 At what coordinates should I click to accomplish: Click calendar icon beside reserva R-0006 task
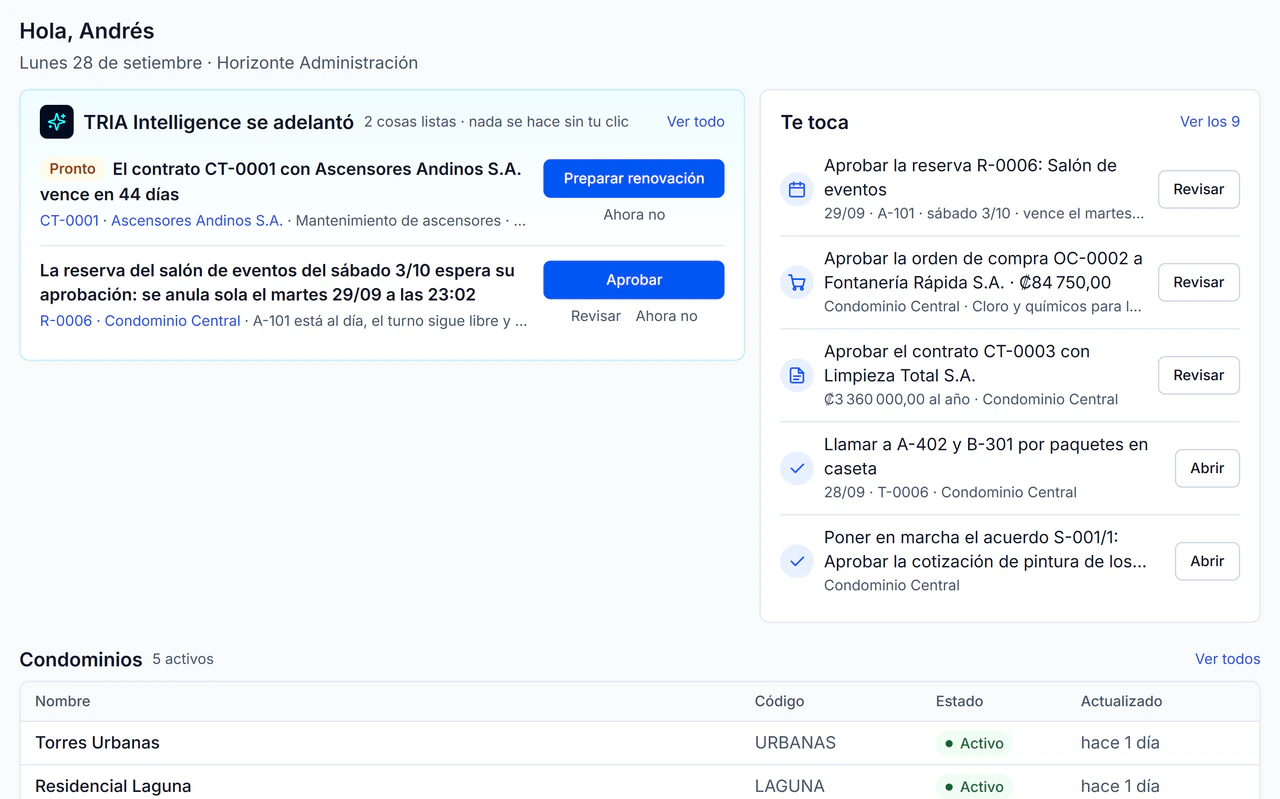point(797,189)
